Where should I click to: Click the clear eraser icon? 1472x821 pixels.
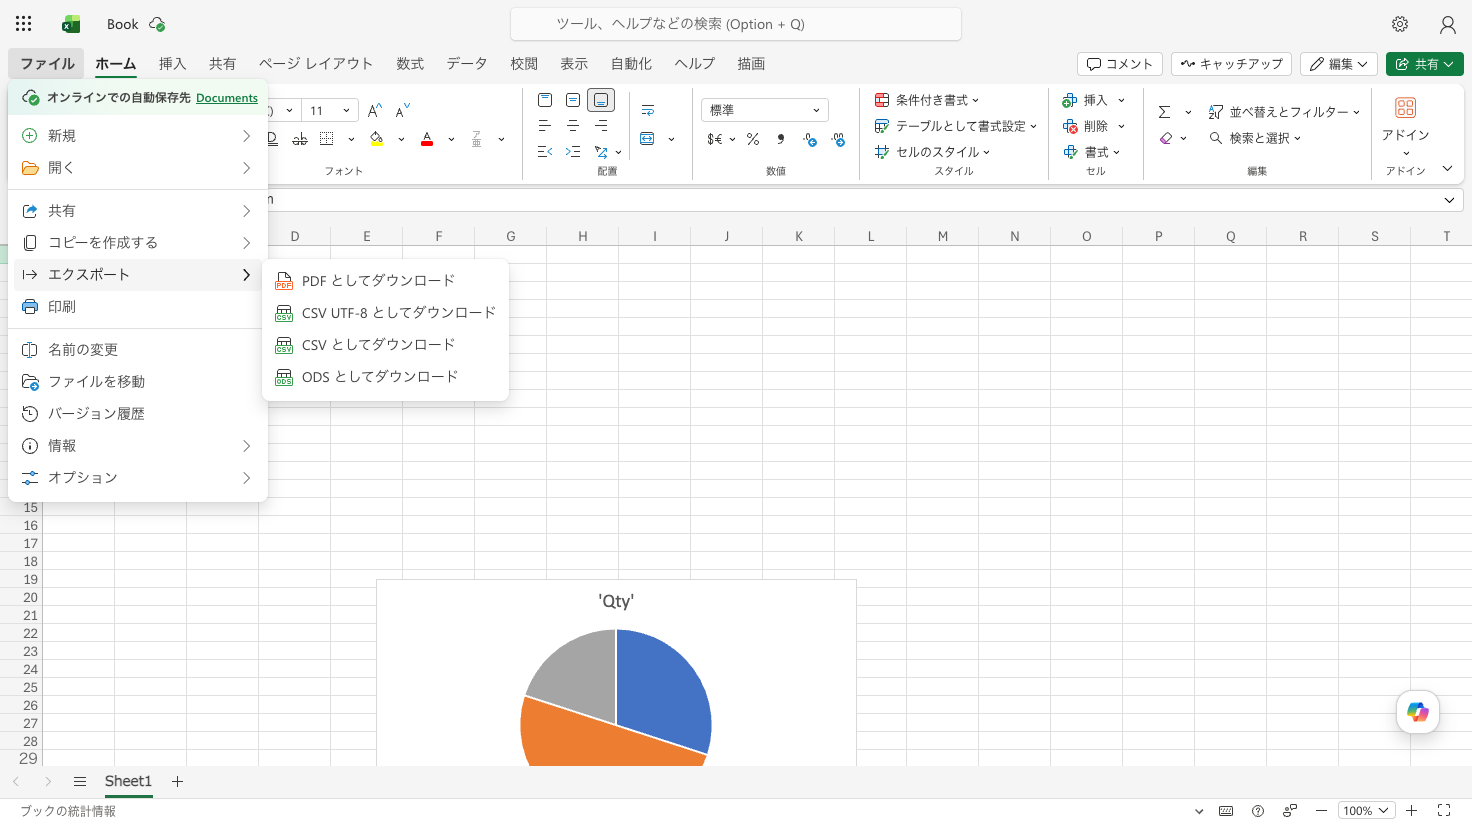pos(1166,138)
